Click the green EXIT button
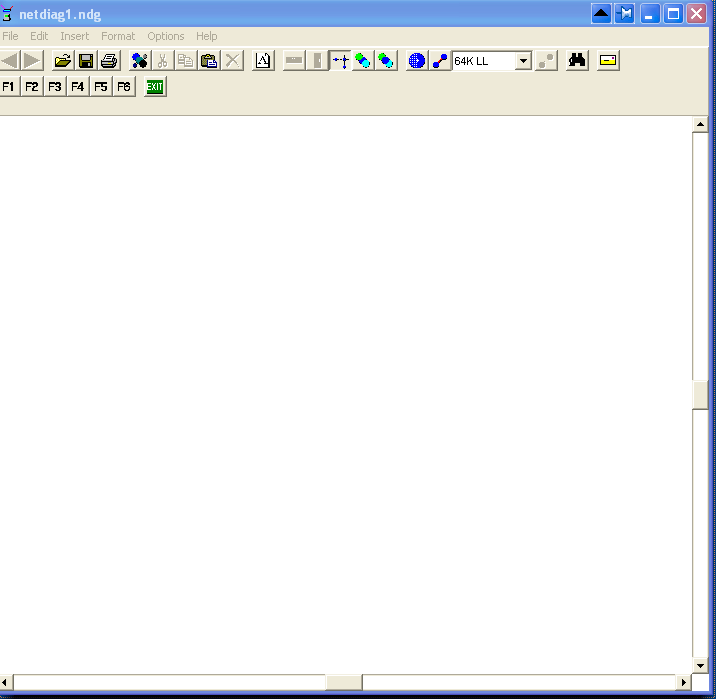Viewport: 716px width, 699px height. pyautogui.click(x=155, y=86)
